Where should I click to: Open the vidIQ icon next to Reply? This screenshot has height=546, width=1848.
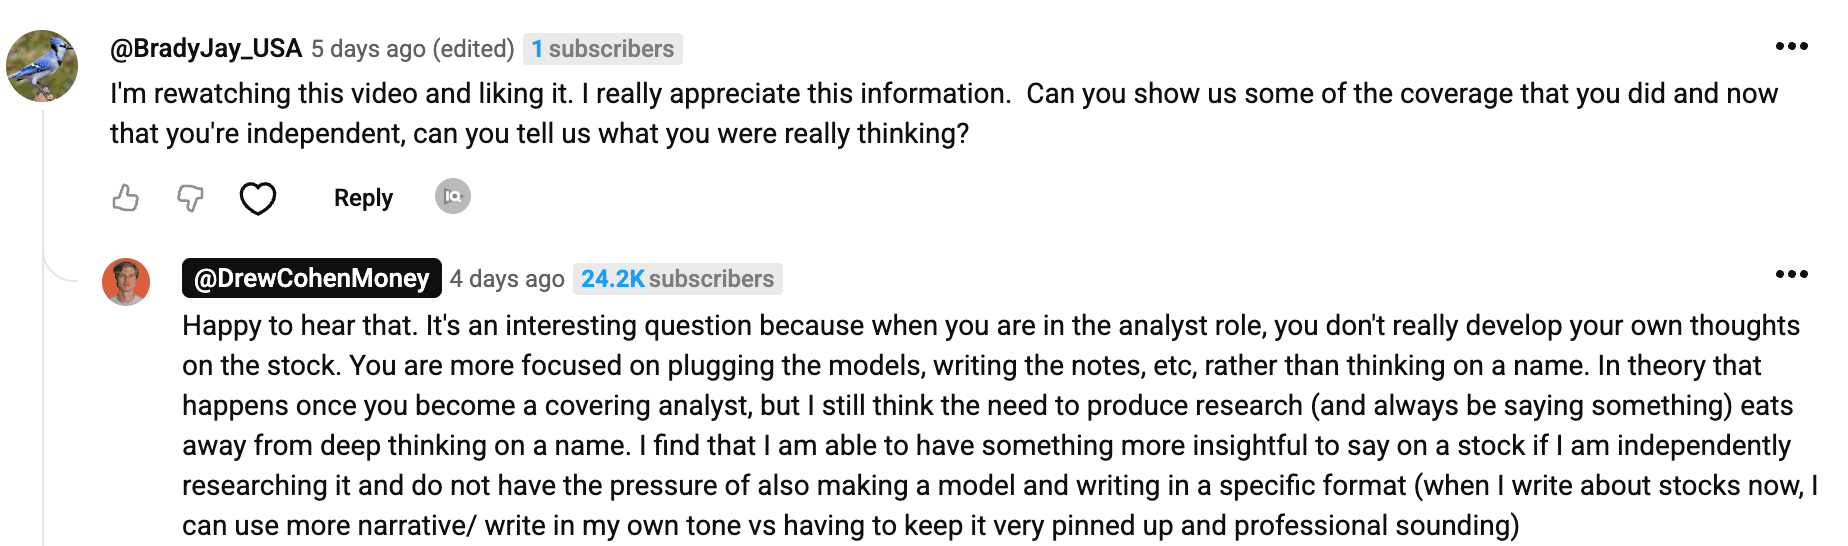[x=453, y=196]
